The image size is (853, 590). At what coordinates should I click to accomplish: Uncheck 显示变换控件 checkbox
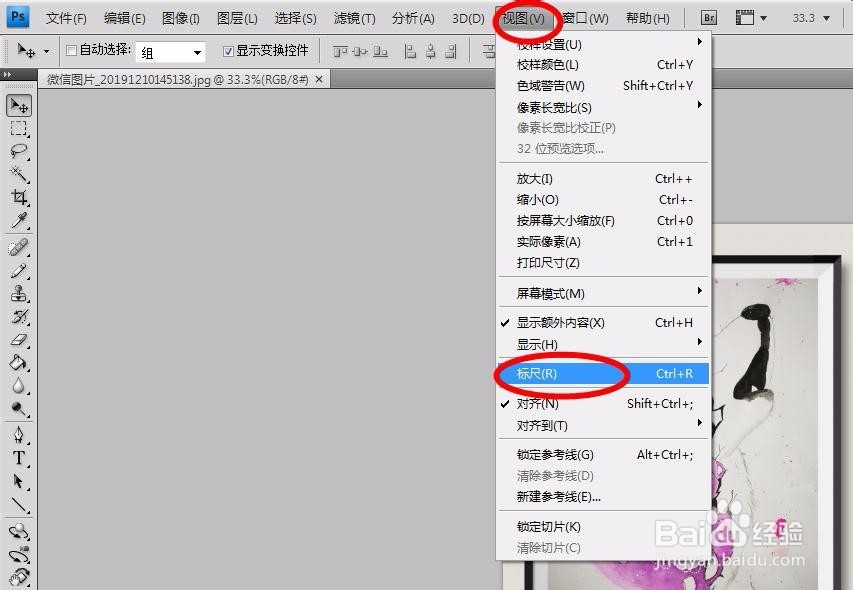pos(228,51)
